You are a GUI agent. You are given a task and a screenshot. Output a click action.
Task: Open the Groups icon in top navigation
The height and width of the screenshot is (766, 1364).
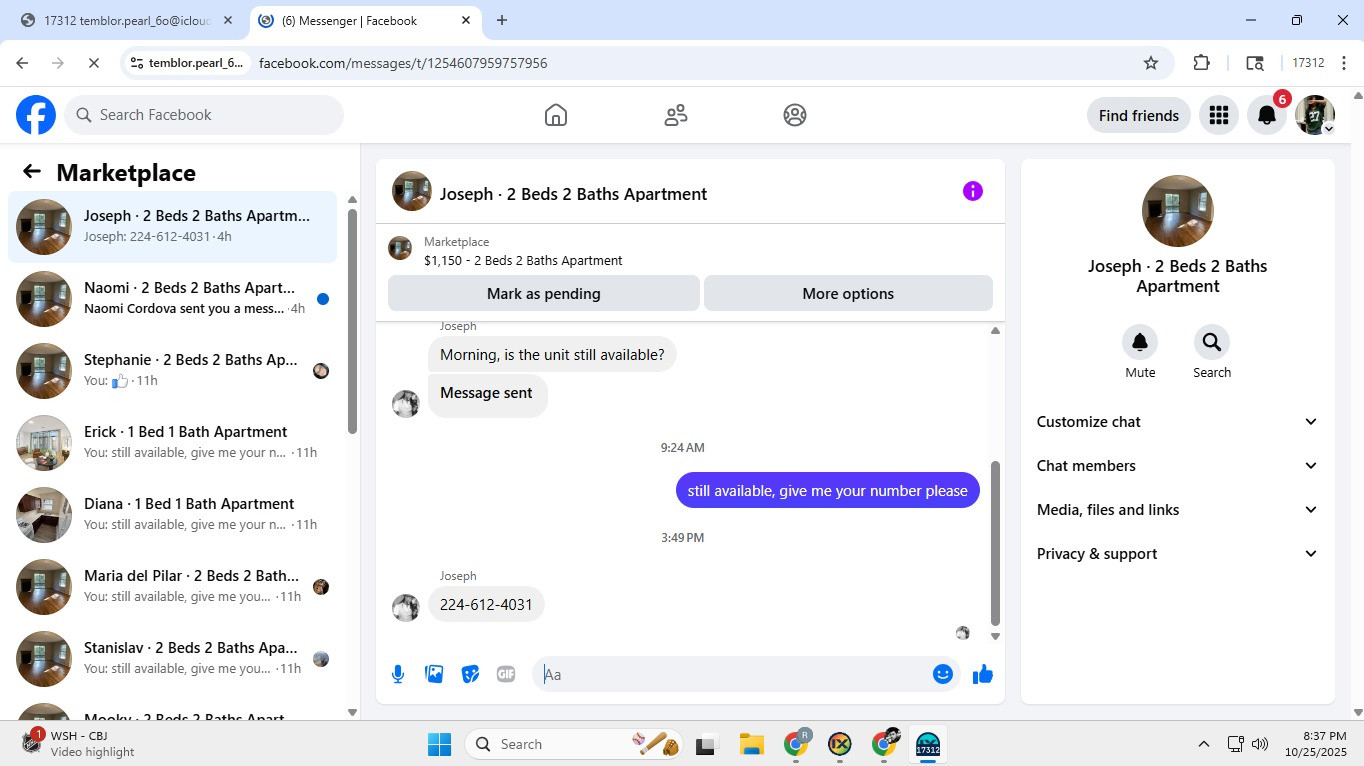795,115
